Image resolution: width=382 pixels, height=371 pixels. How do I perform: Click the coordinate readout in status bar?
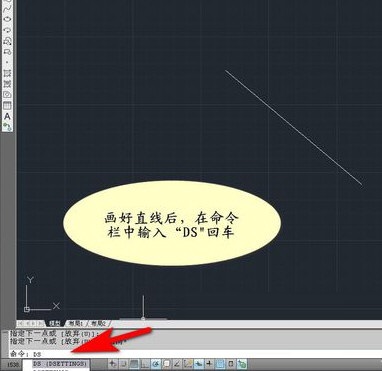(x=12, y=364)
